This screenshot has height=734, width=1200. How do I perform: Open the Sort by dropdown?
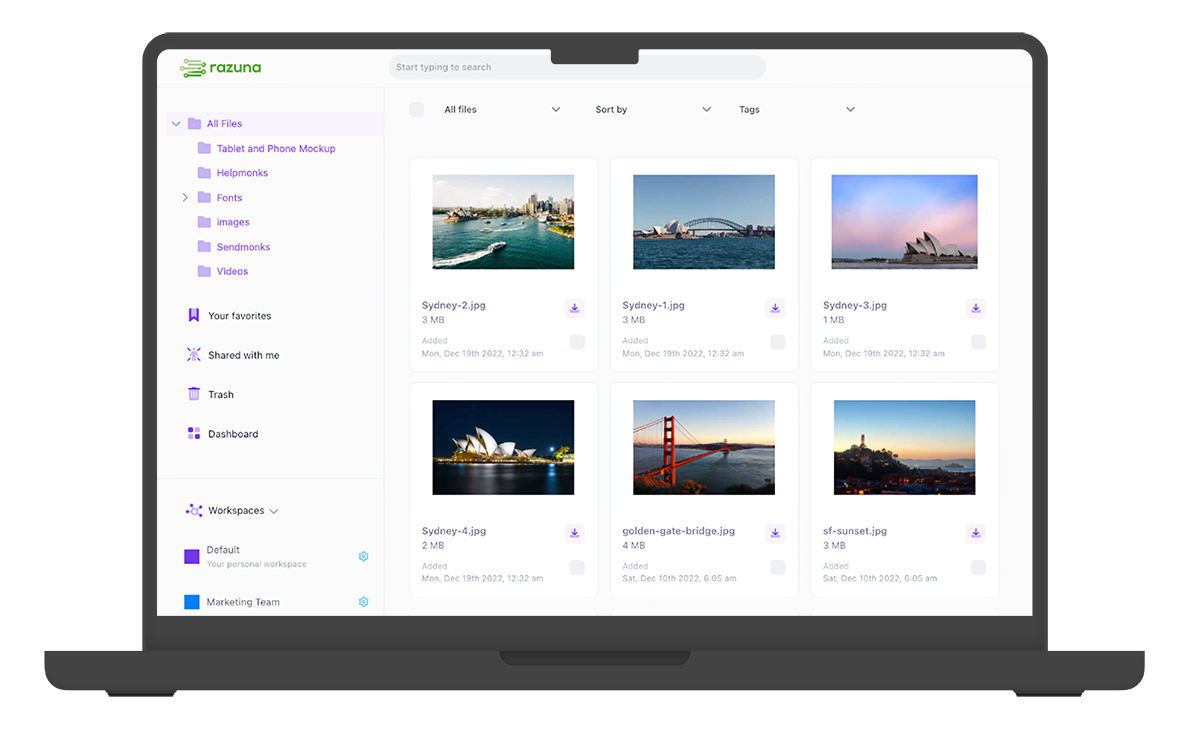pos(653,110)
